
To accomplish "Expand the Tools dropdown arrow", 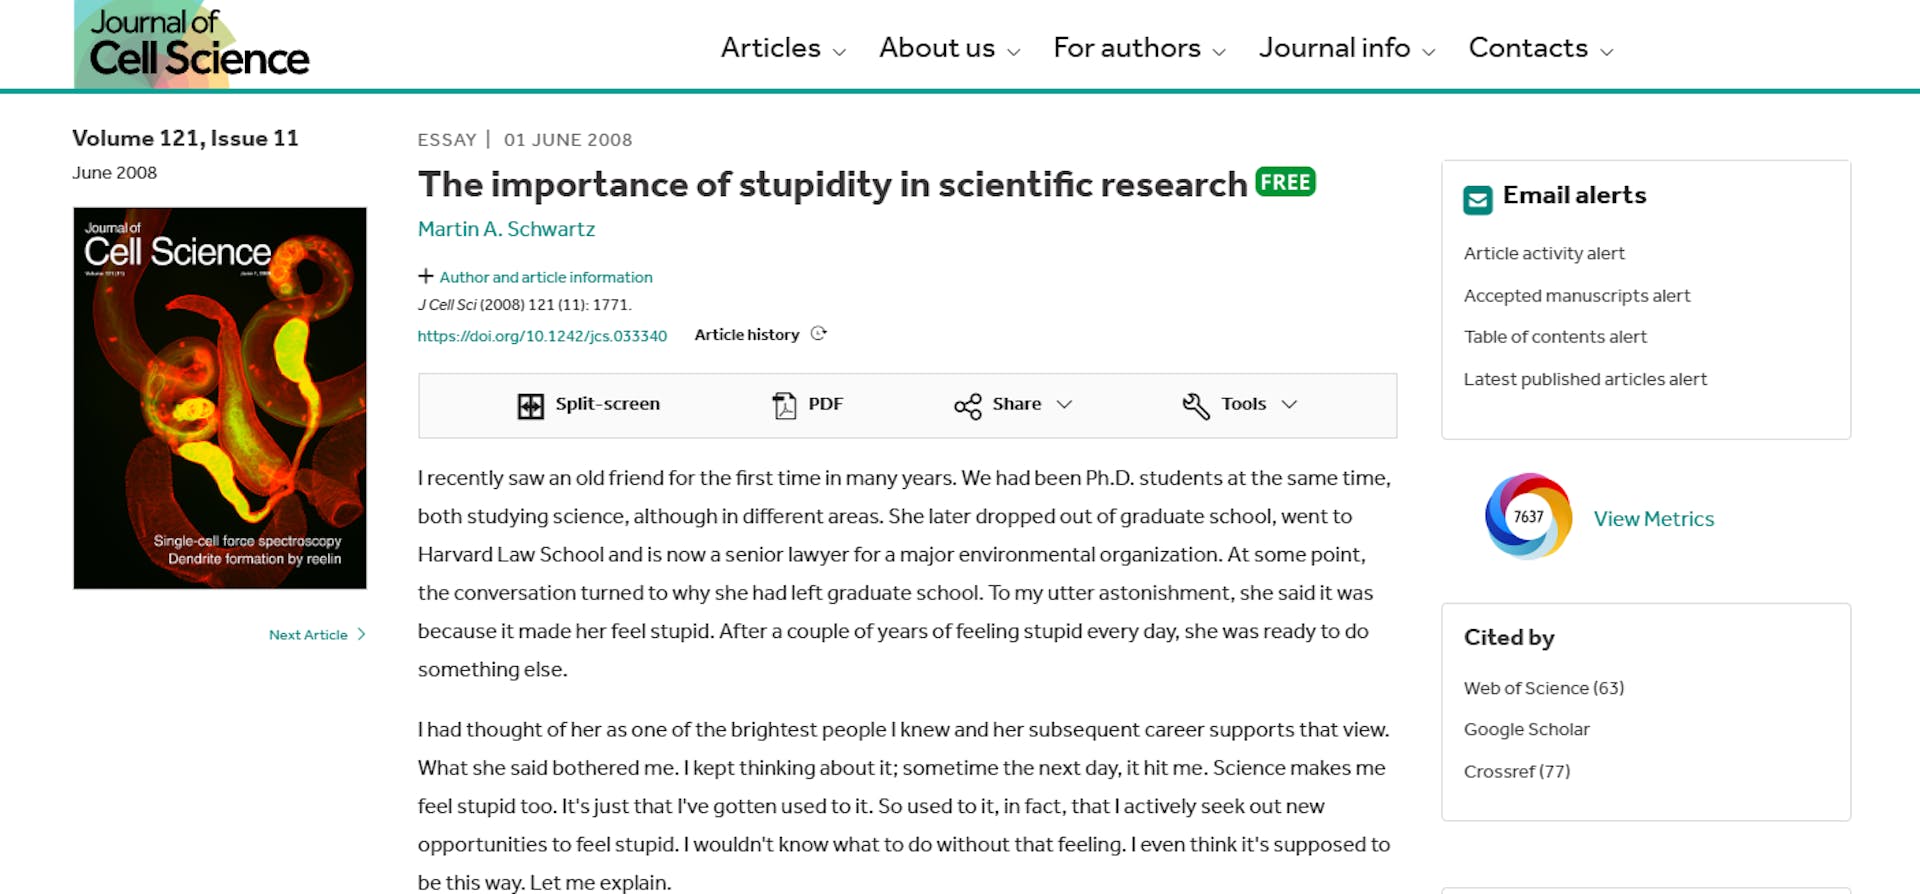I will (x=1289, y=404).
